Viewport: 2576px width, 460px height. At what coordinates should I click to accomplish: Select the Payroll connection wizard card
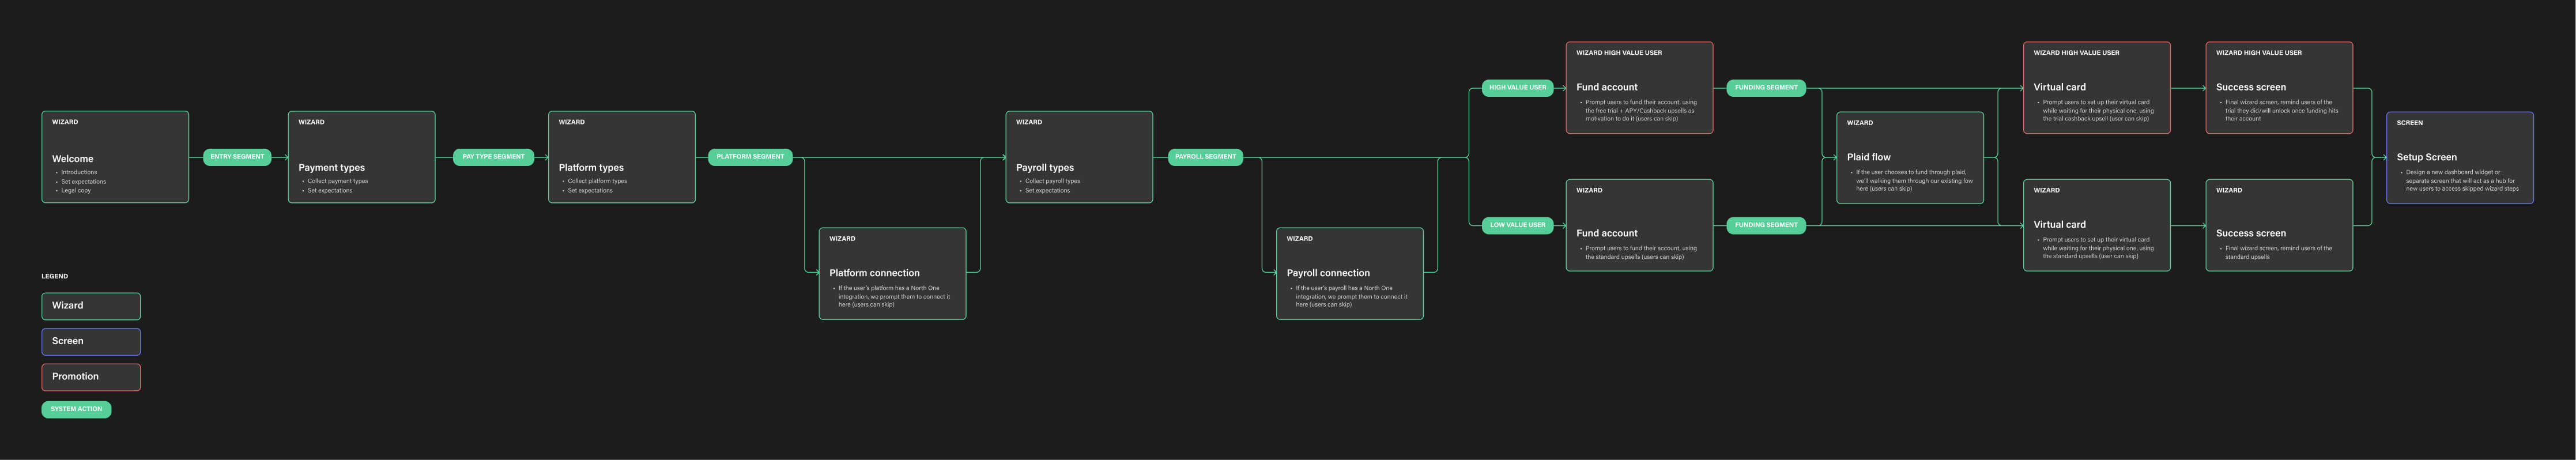tap(1349, 274)
